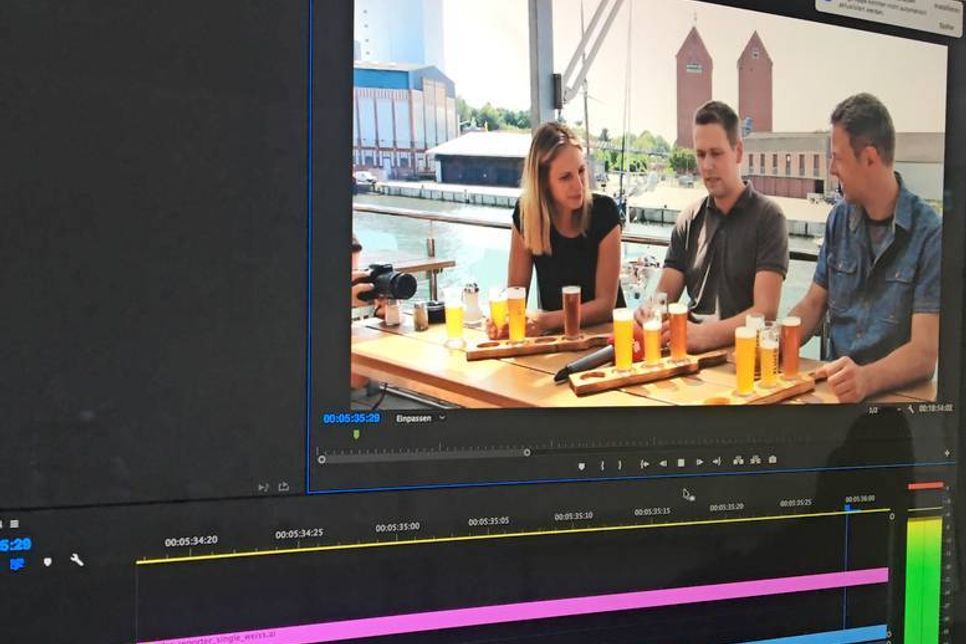Click the Lift icon in transport controls
This screenshot has width=966, height=644.
tap(738, 460)
